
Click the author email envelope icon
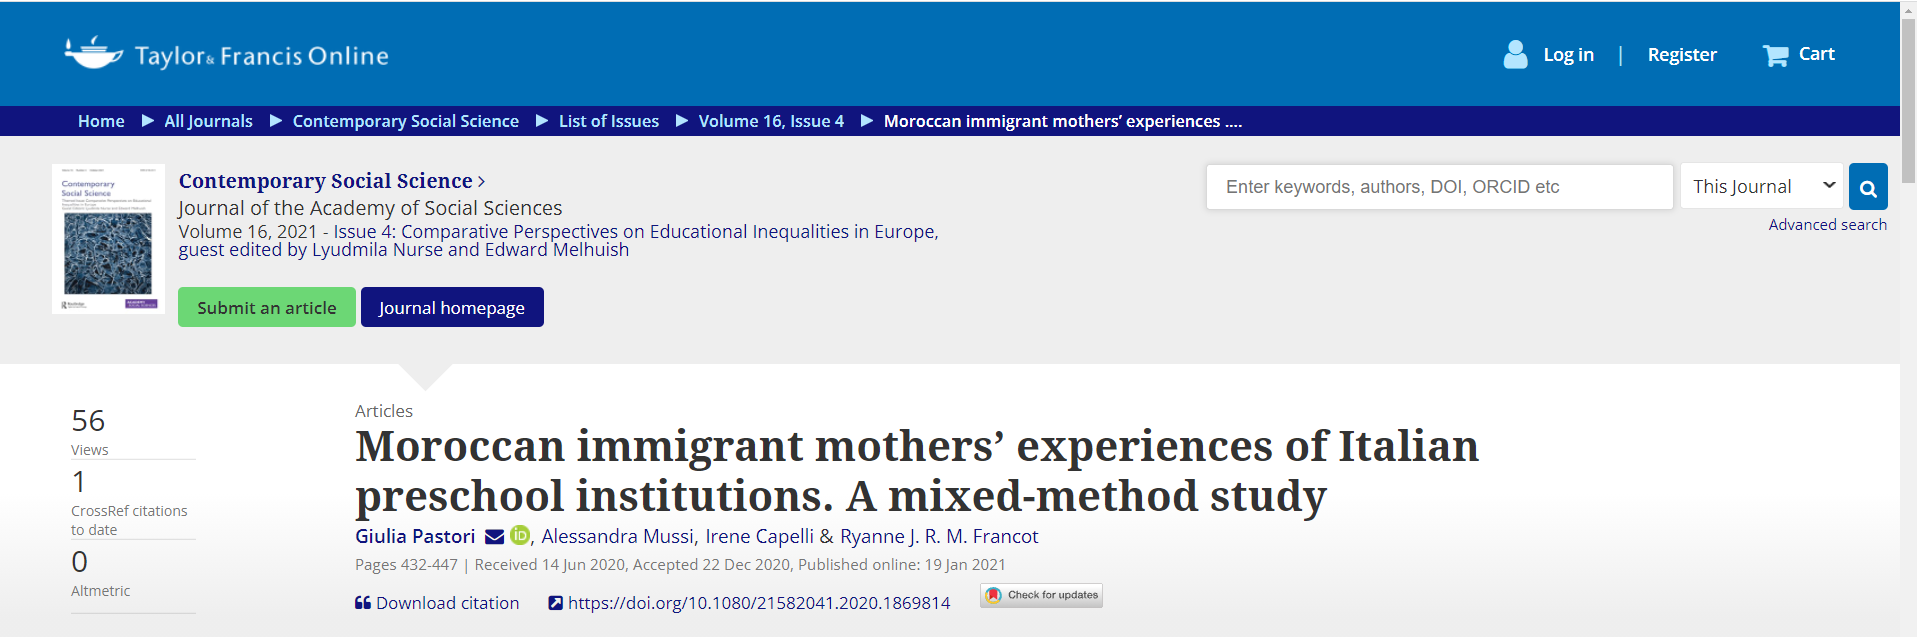pyautogui.click(x=494, y=537)
